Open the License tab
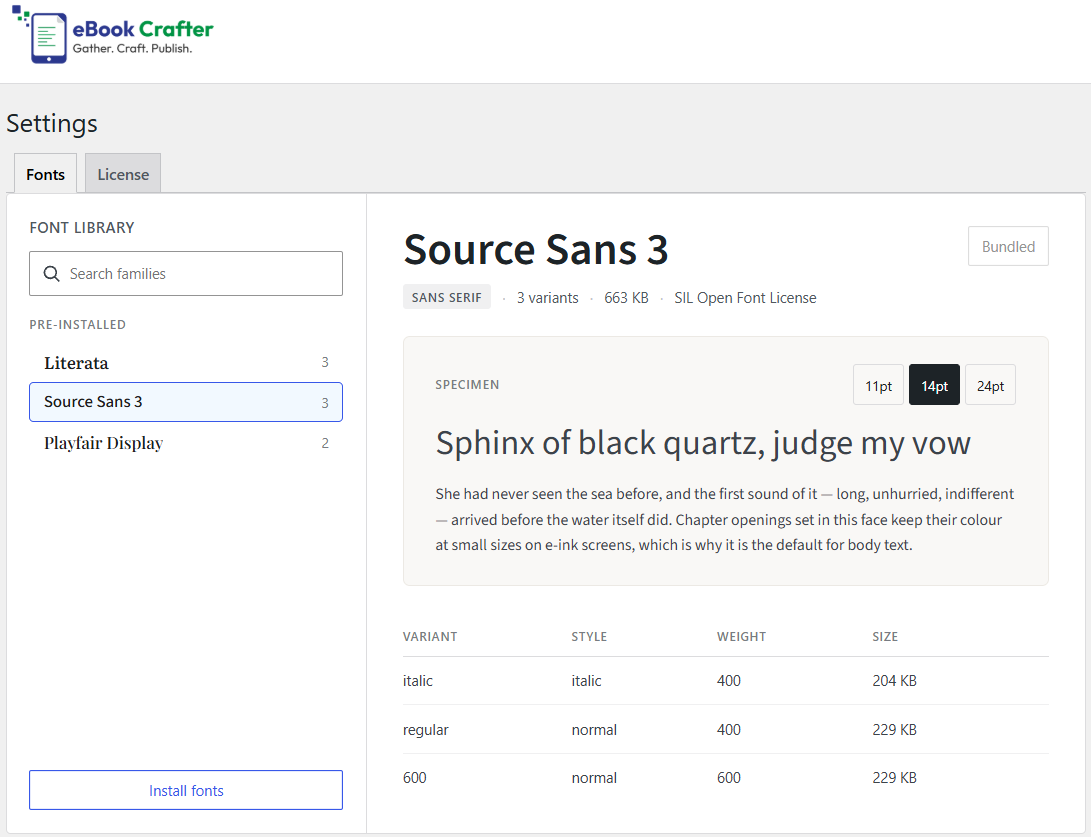Image resolution: width=1091 pixels, height=837 pixels. pyautogui.click(x=123, y=174)
